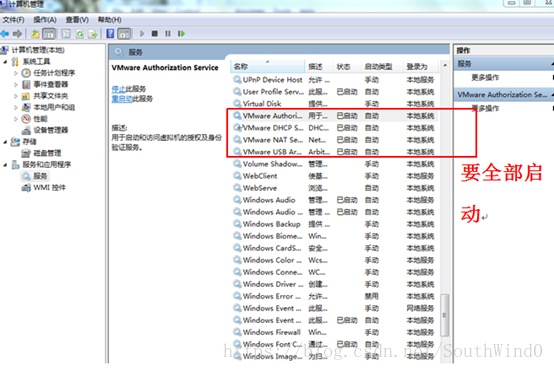Toggle the Show/Hide Action Pane toolbar icon

click(x=124, y=34)
